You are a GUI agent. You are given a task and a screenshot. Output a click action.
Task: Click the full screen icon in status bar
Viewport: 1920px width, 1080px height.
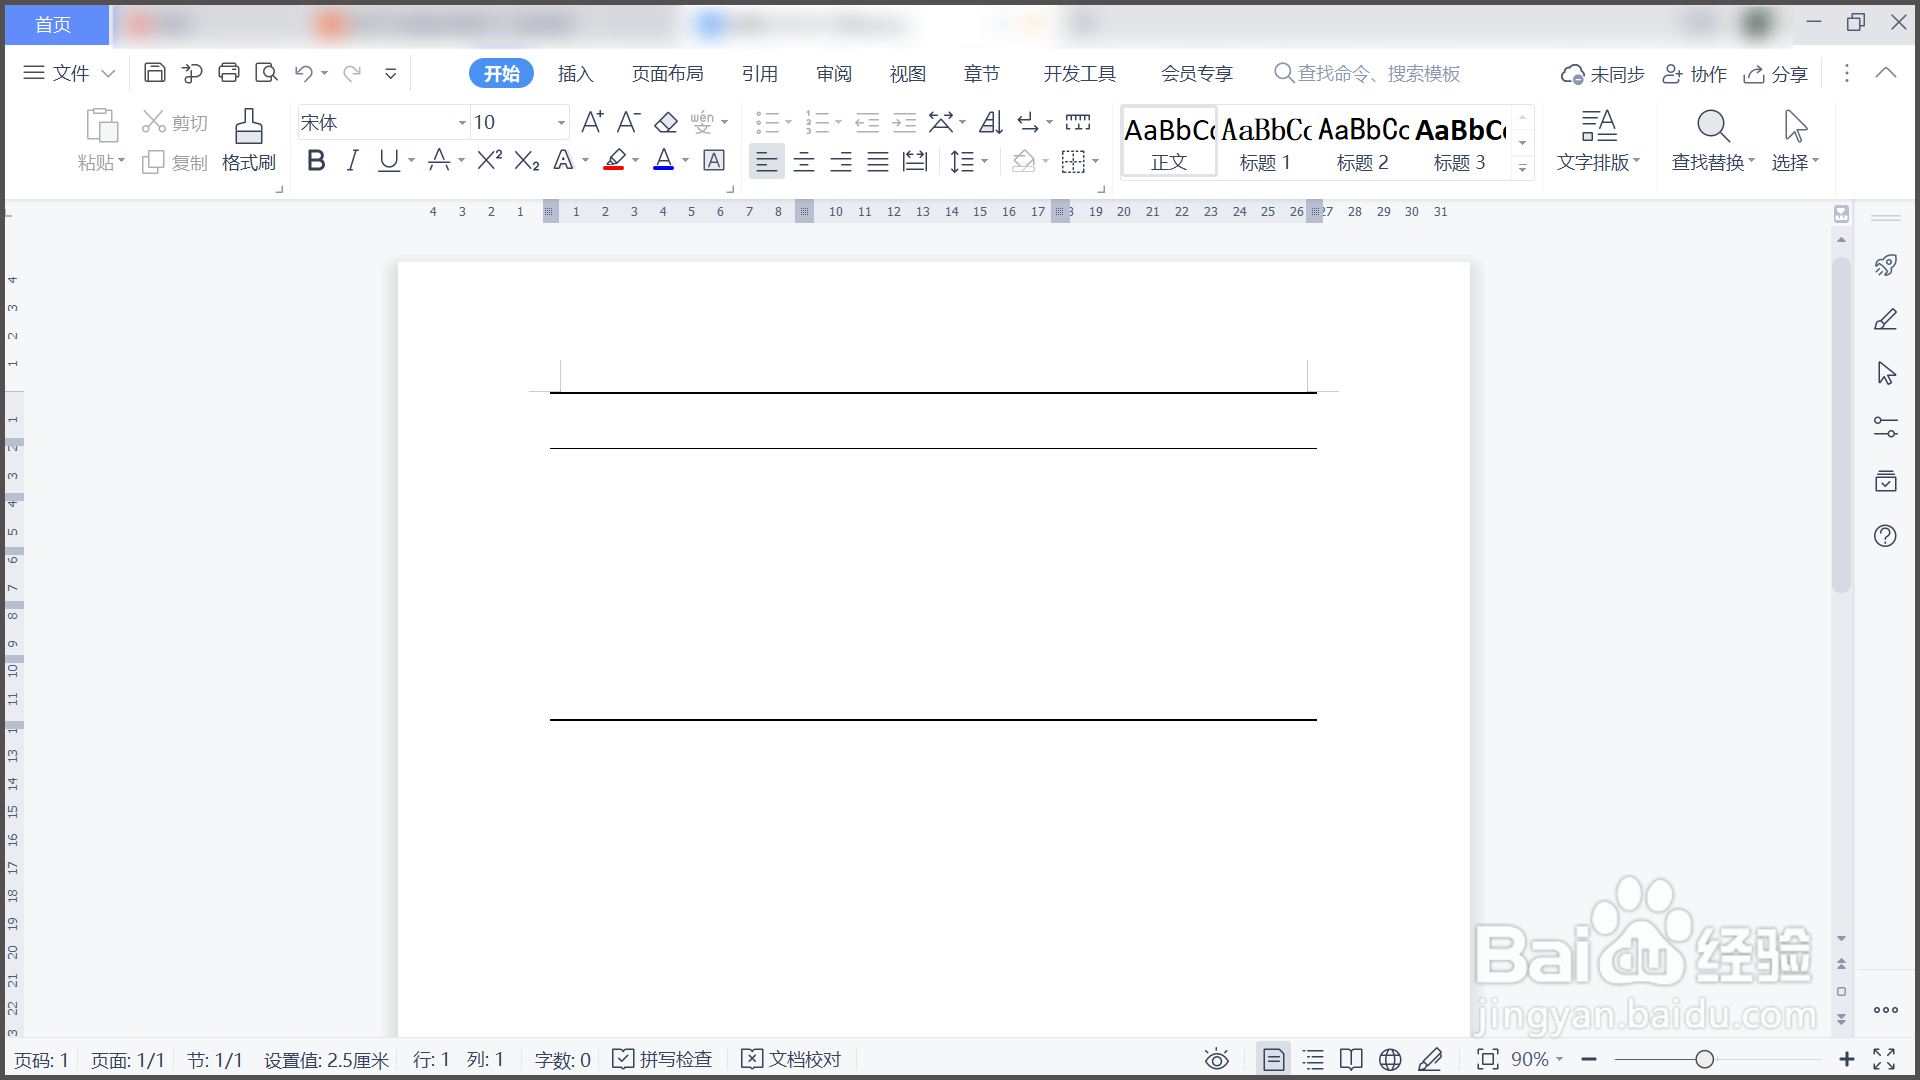point(1884,1059)
